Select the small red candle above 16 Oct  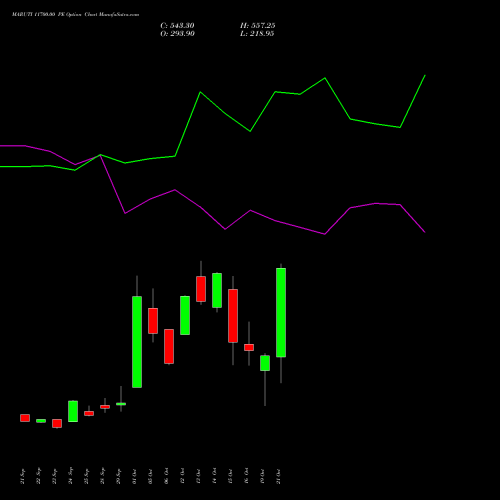[249, 347]
